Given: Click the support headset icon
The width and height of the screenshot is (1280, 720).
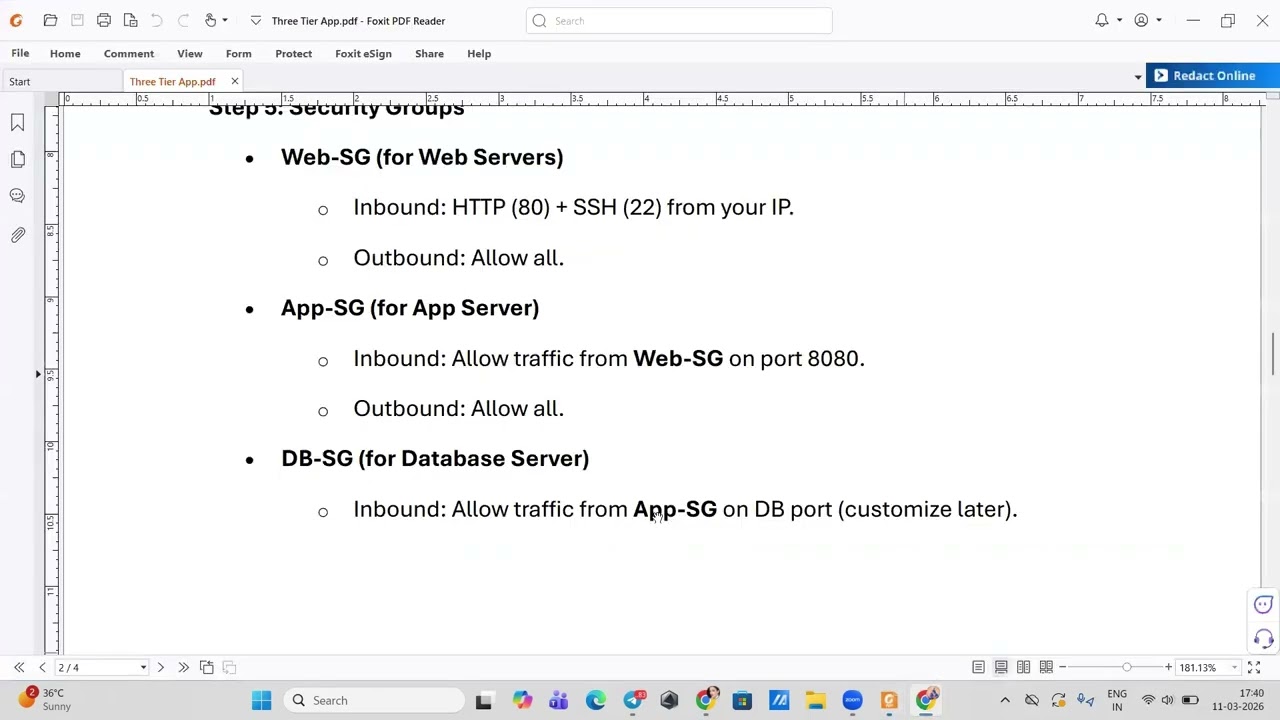Looking at the screenshot, I should (1263, 639).
